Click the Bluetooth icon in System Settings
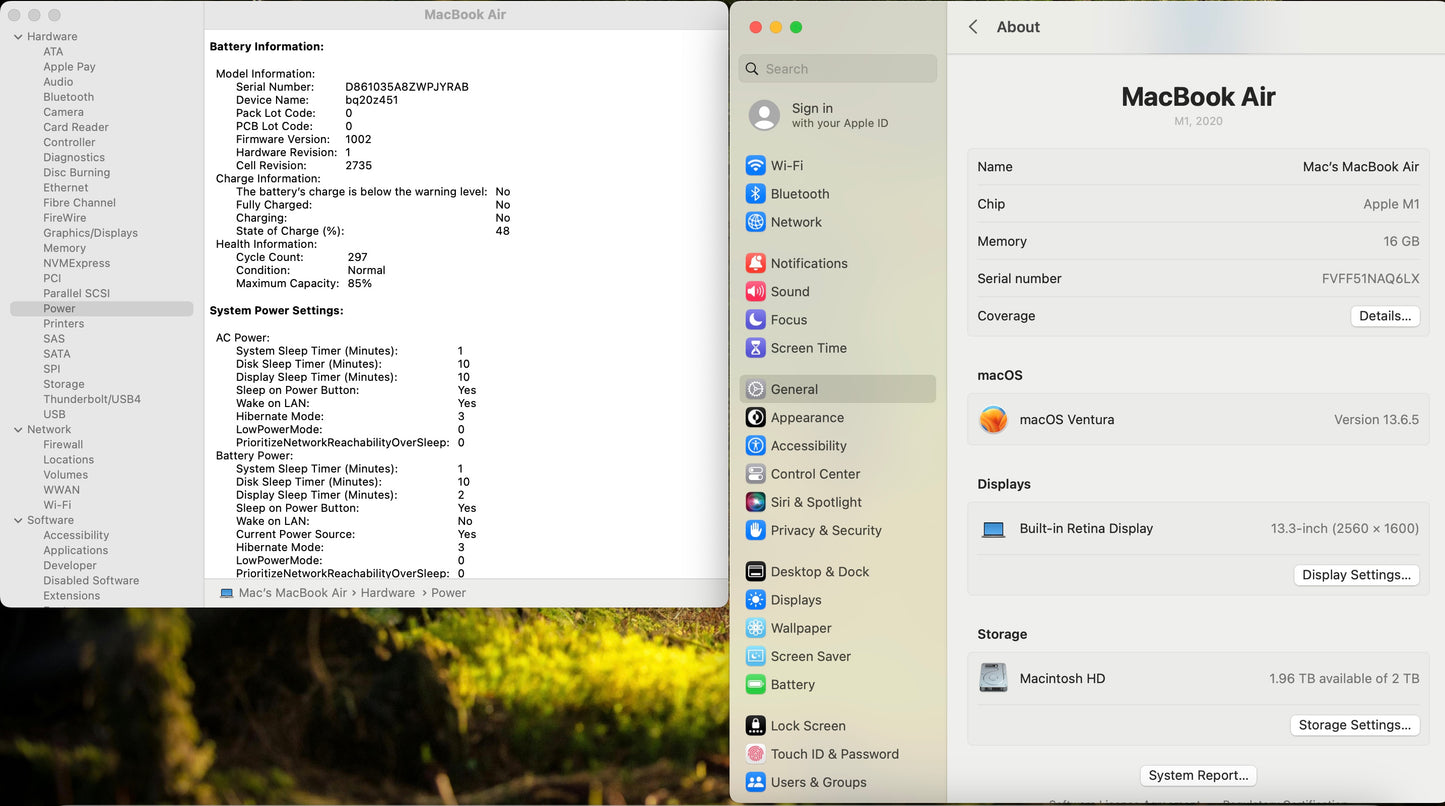The width and height of the screenshot is (1445, 806). coord(755,194)
